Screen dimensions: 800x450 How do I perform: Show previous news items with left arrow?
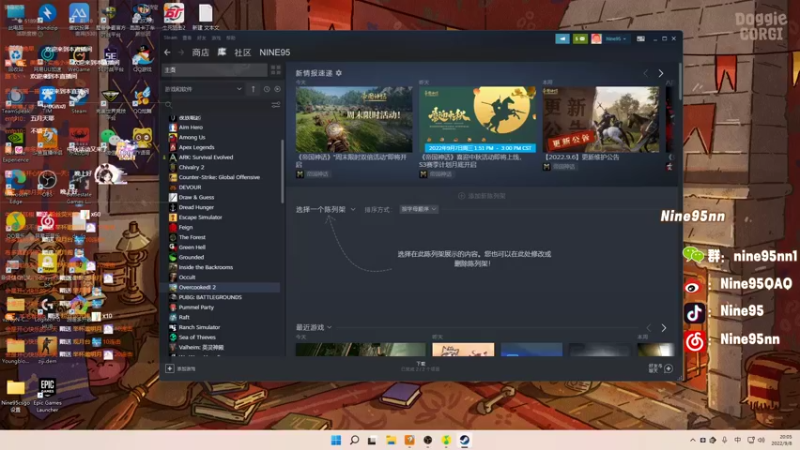point(646,73)
